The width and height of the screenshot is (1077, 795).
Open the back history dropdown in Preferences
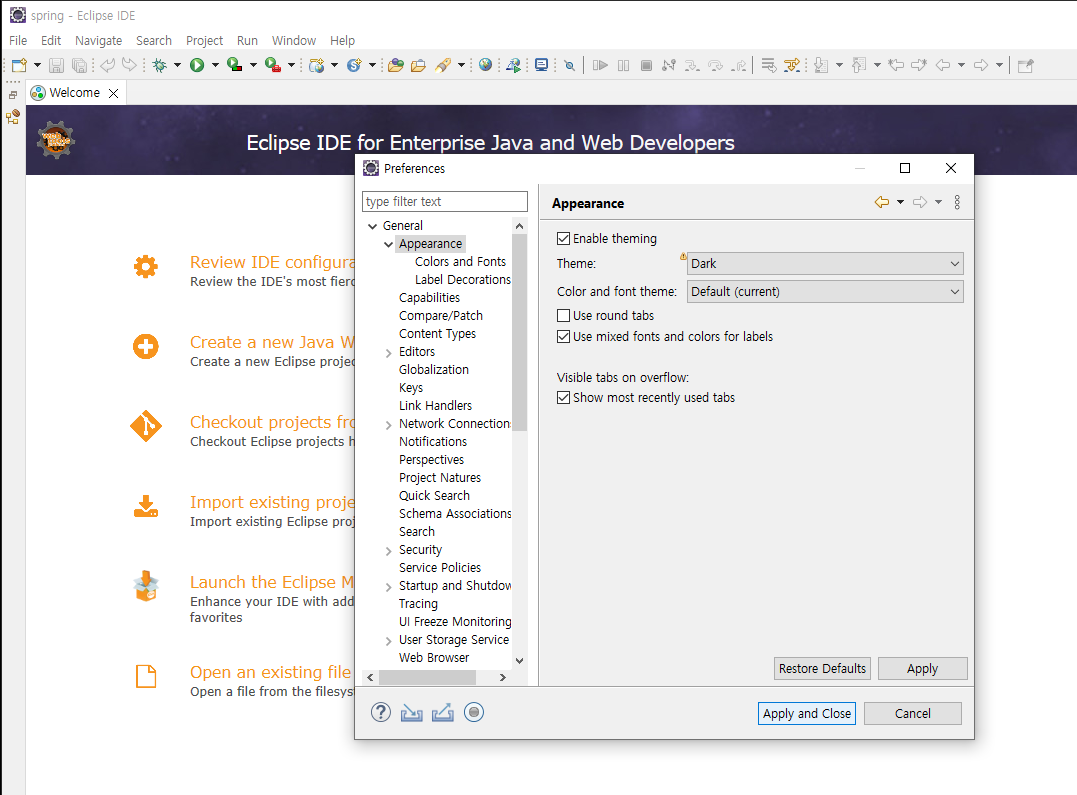coord(900,202)
